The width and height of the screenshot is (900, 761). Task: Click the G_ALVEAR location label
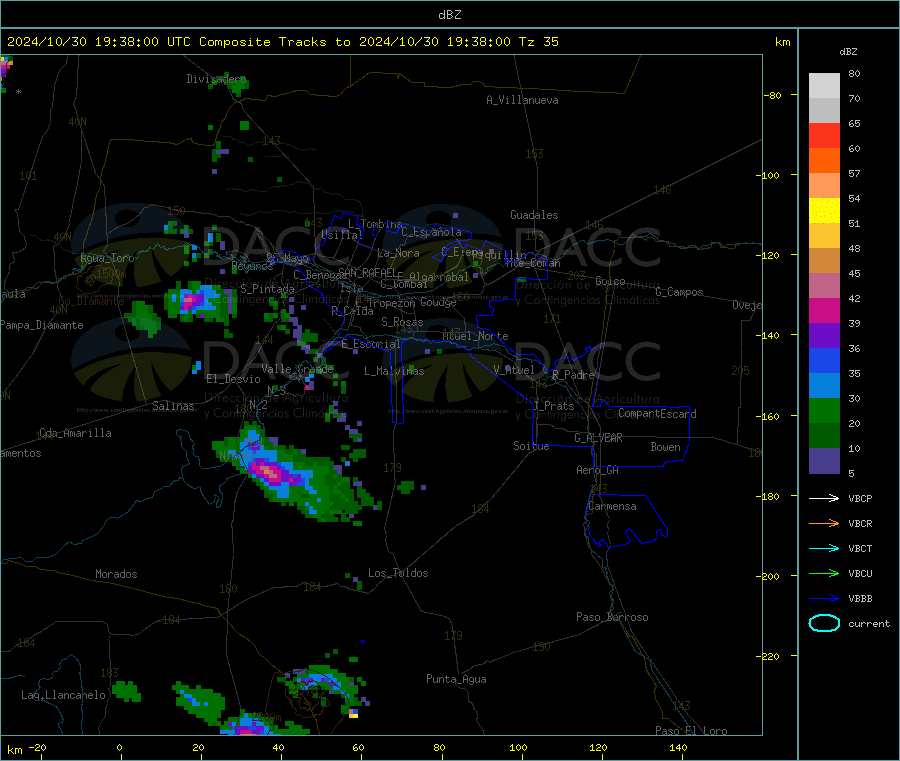[598, 438]
